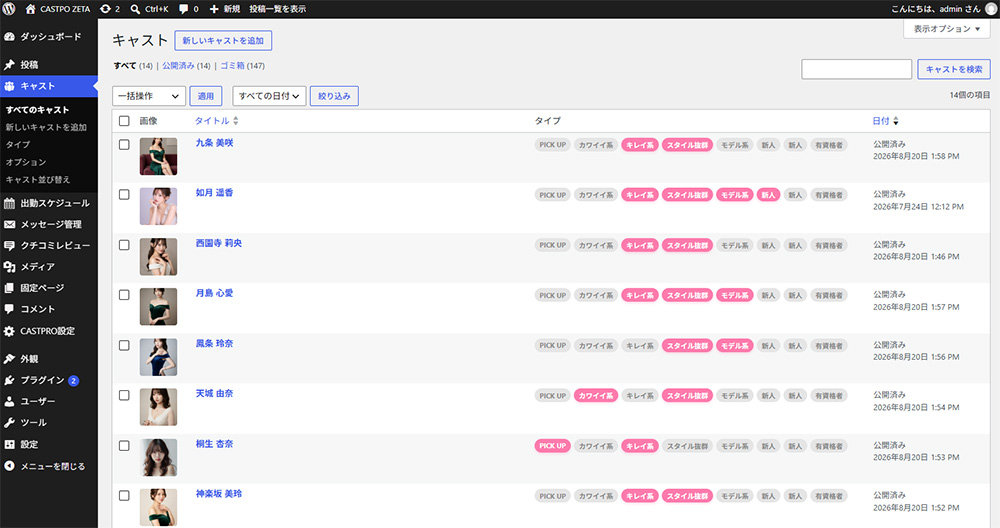Open すべてのキャスト submenu item

pyautogui.click(x=37, y=110)
